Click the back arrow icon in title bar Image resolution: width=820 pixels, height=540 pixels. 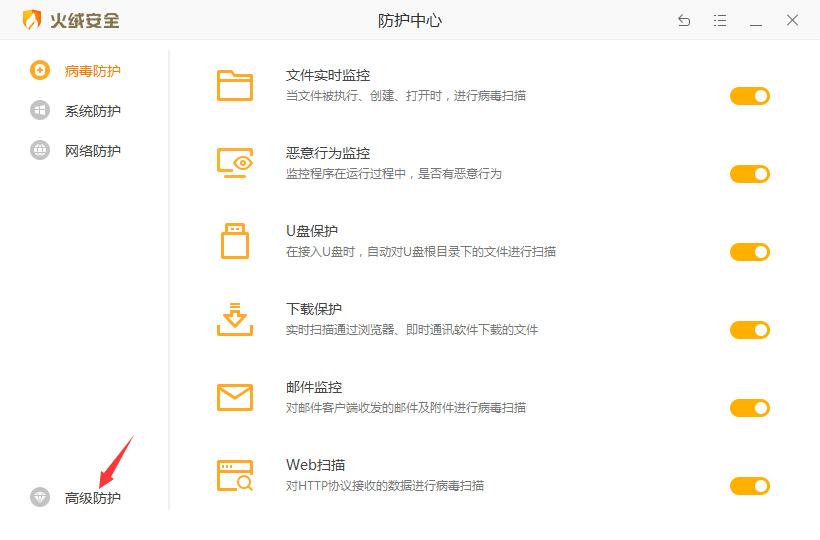coord(684,20)
